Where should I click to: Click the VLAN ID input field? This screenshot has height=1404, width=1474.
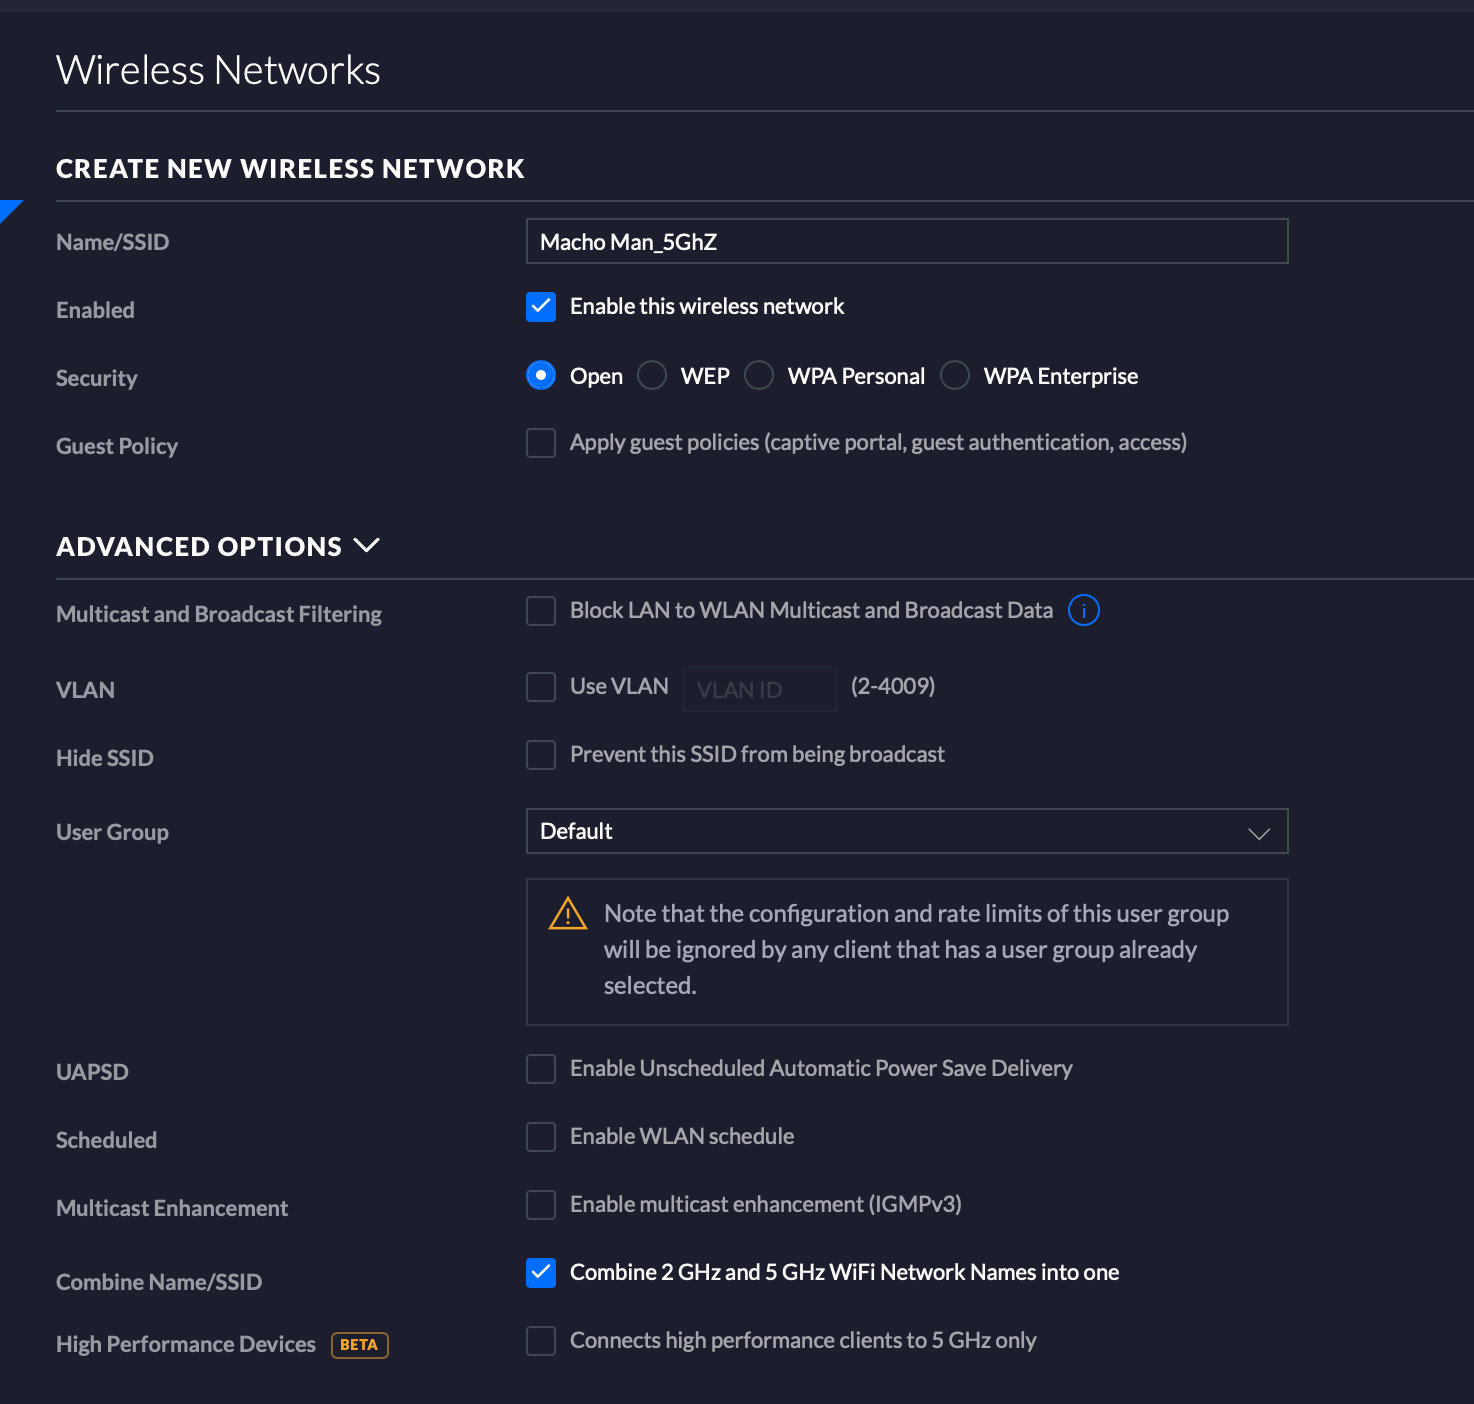pyautogui.click(x=759, y=689)
